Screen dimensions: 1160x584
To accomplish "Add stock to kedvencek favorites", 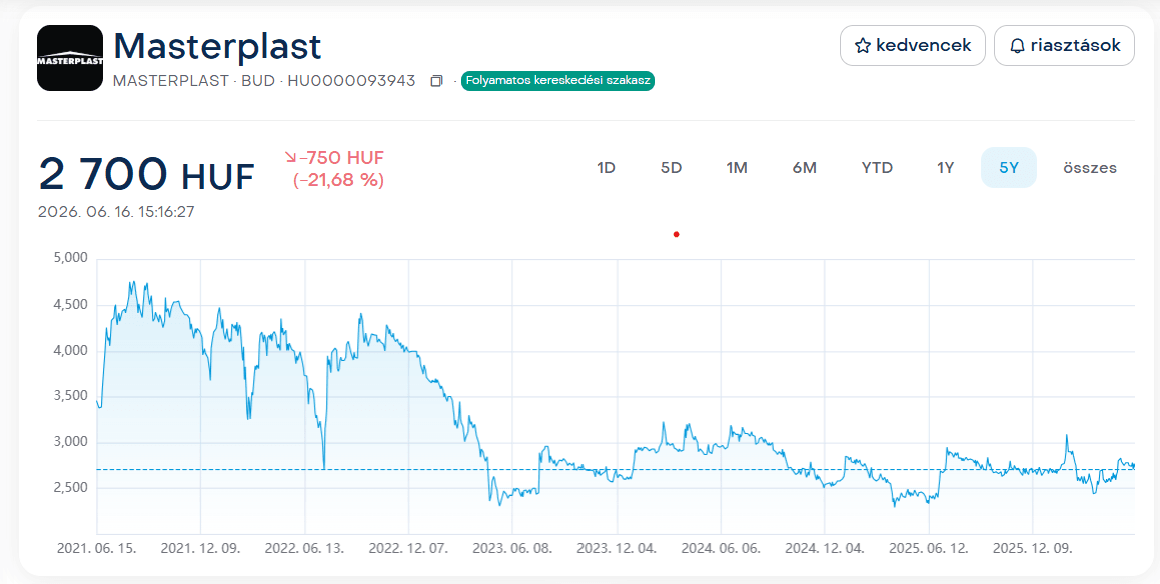I will point(913,45).
